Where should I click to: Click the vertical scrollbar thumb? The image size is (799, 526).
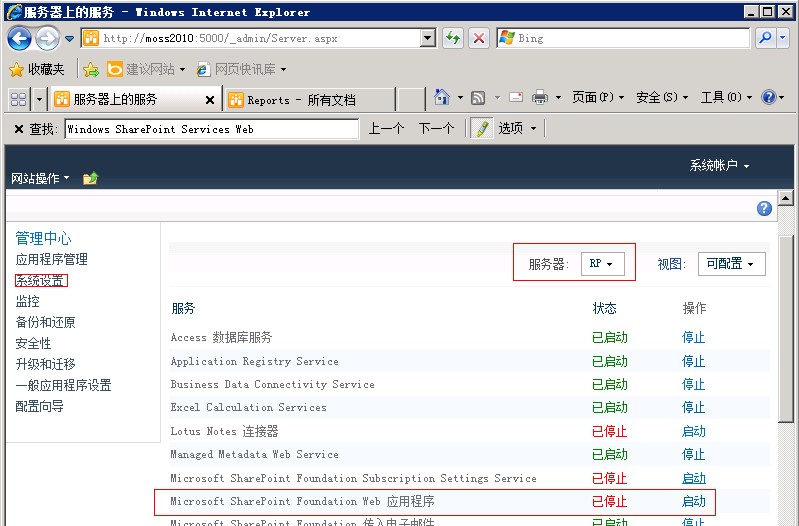coord(786,329)
